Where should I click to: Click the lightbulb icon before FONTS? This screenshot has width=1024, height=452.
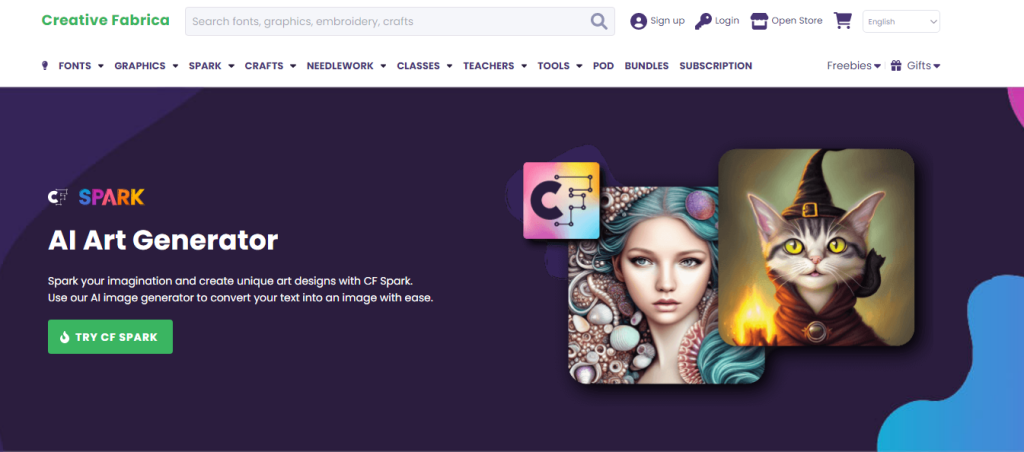(45, 66)
